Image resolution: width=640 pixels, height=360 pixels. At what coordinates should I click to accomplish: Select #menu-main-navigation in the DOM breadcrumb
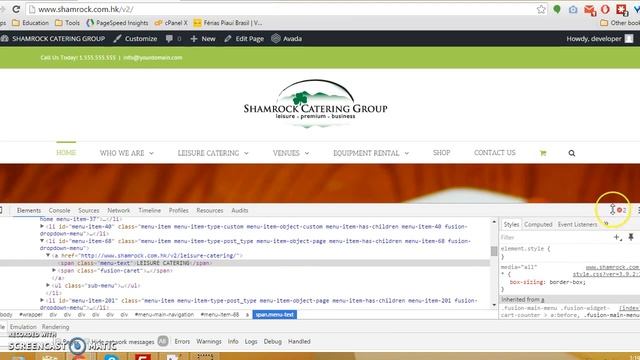[164, 315]
